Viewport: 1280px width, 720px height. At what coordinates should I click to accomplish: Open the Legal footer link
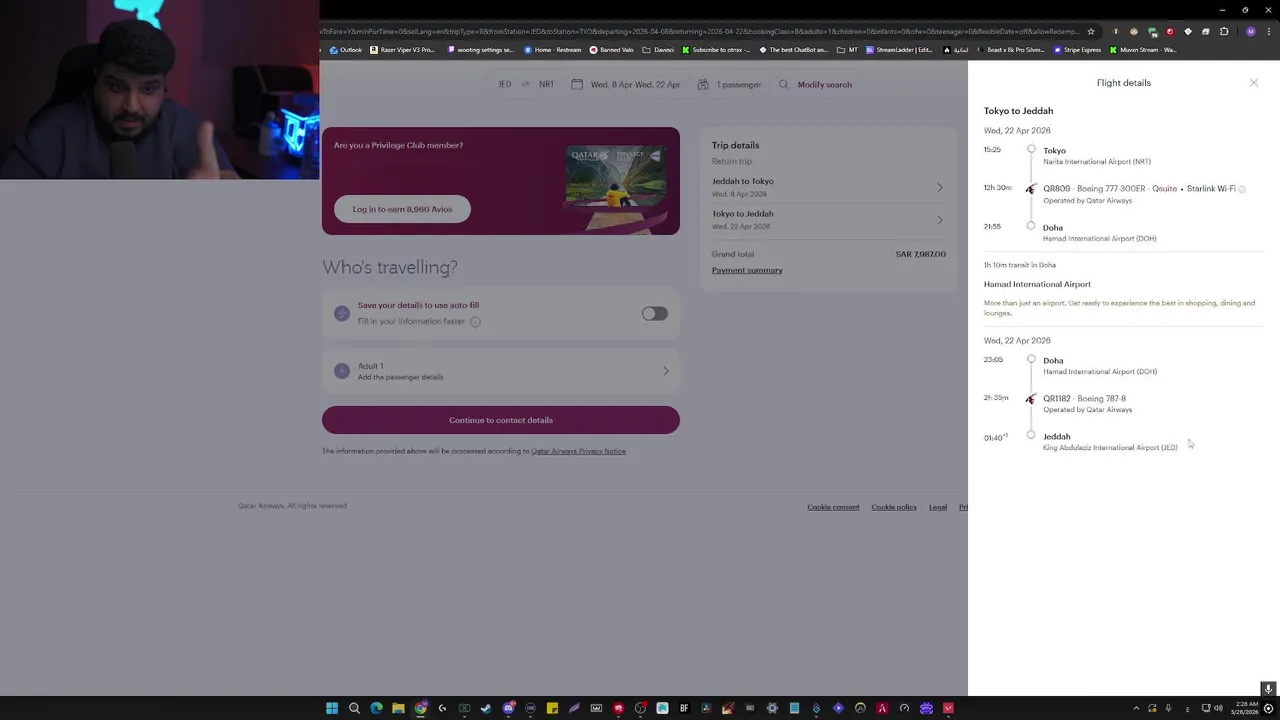[937, 507]
